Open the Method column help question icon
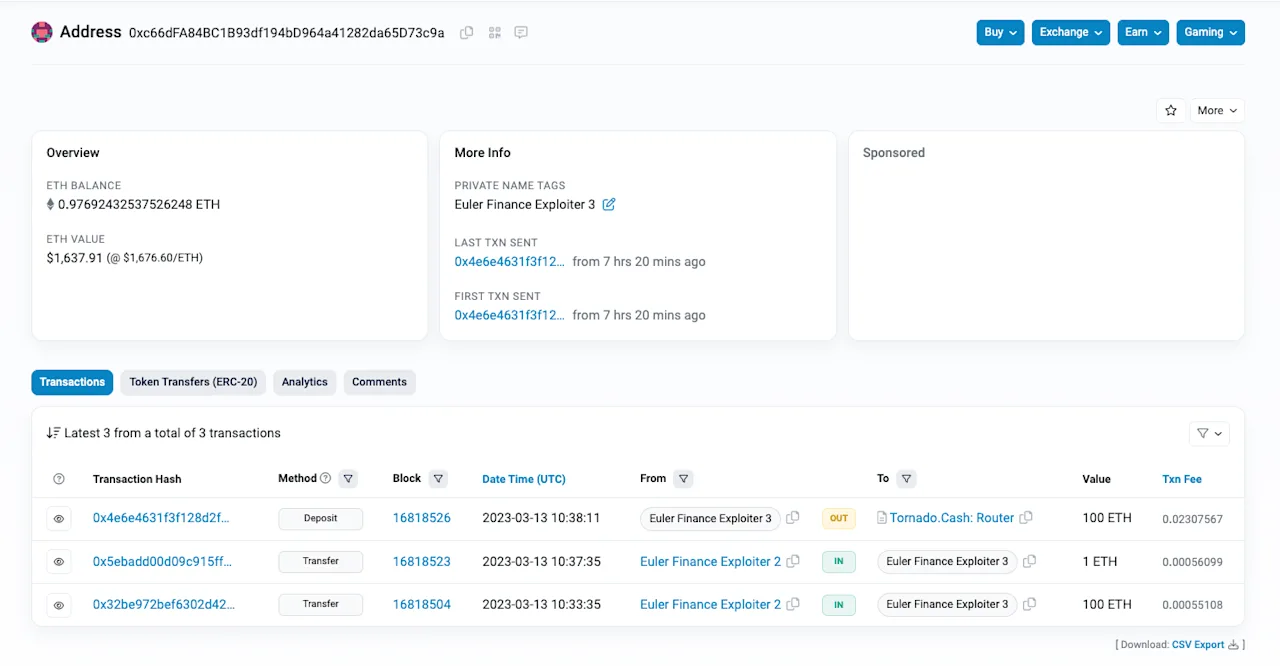Viewport: 1280px width, 666px height. [x=325, y=479]
